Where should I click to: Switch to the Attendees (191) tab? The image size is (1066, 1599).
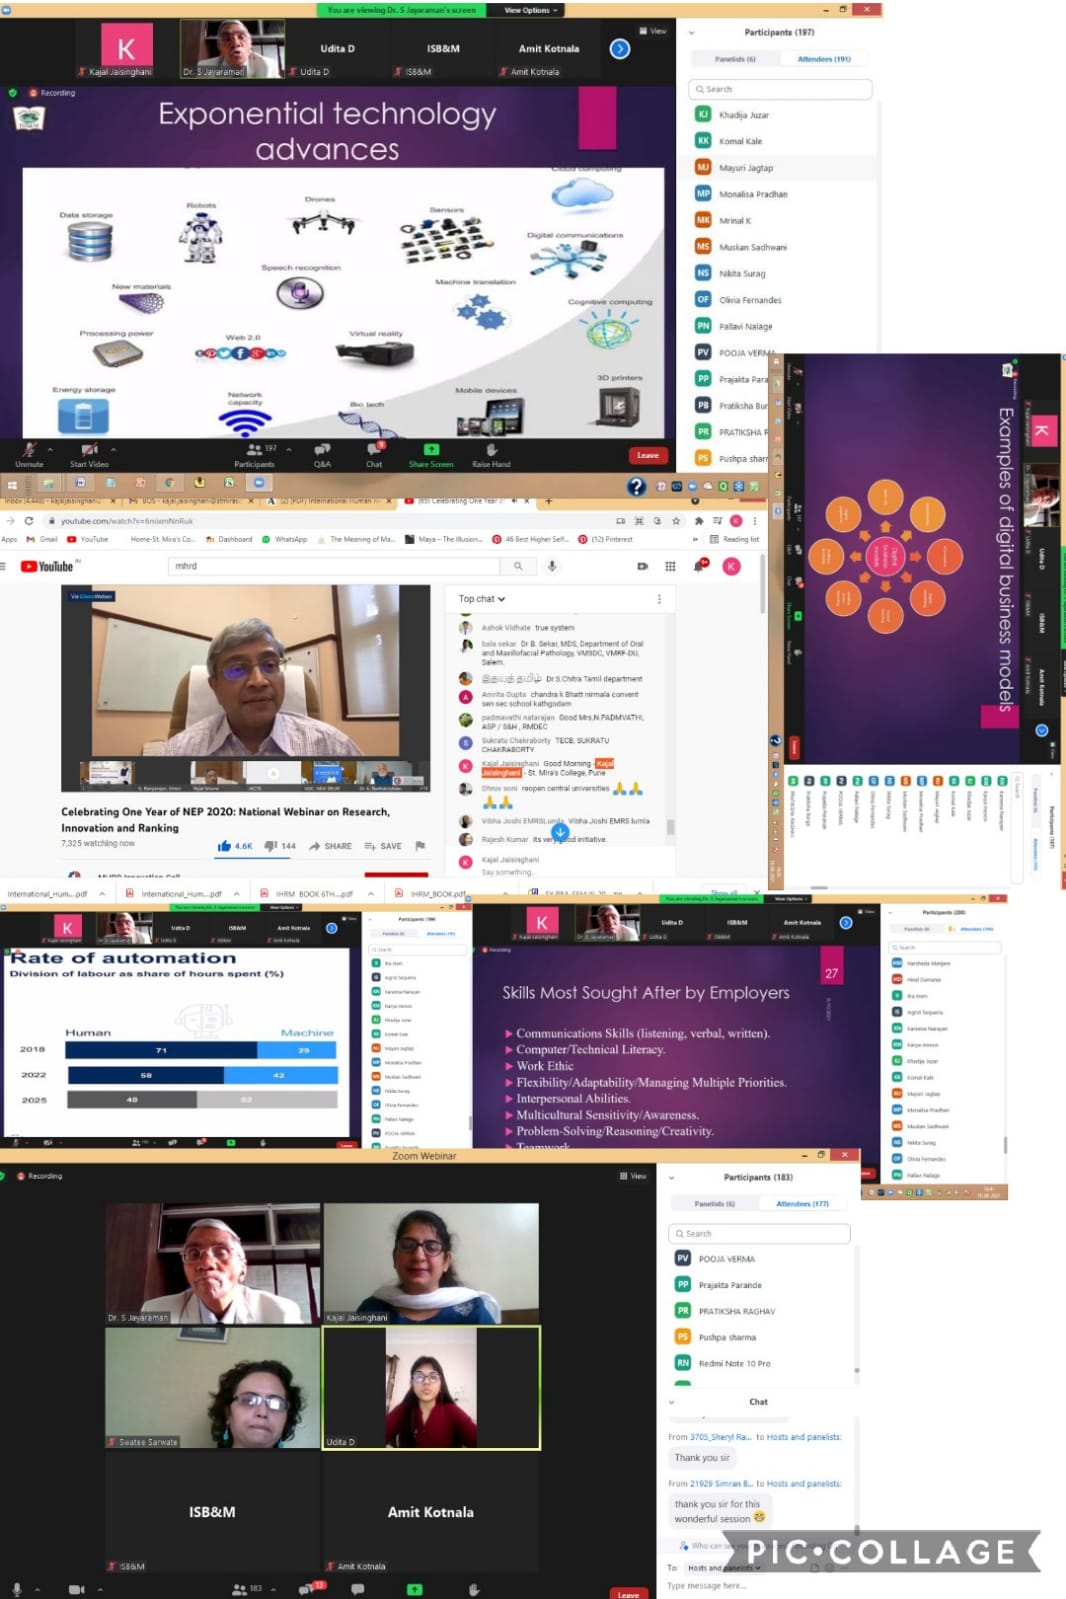click(823, 59)
